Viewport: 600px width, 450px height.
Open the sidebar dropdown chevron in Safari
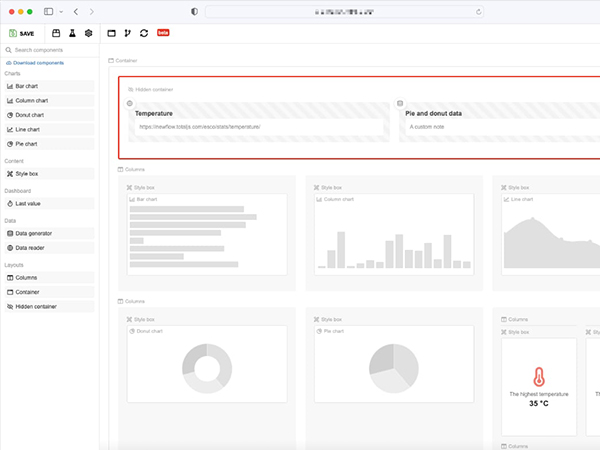point(61,12)
